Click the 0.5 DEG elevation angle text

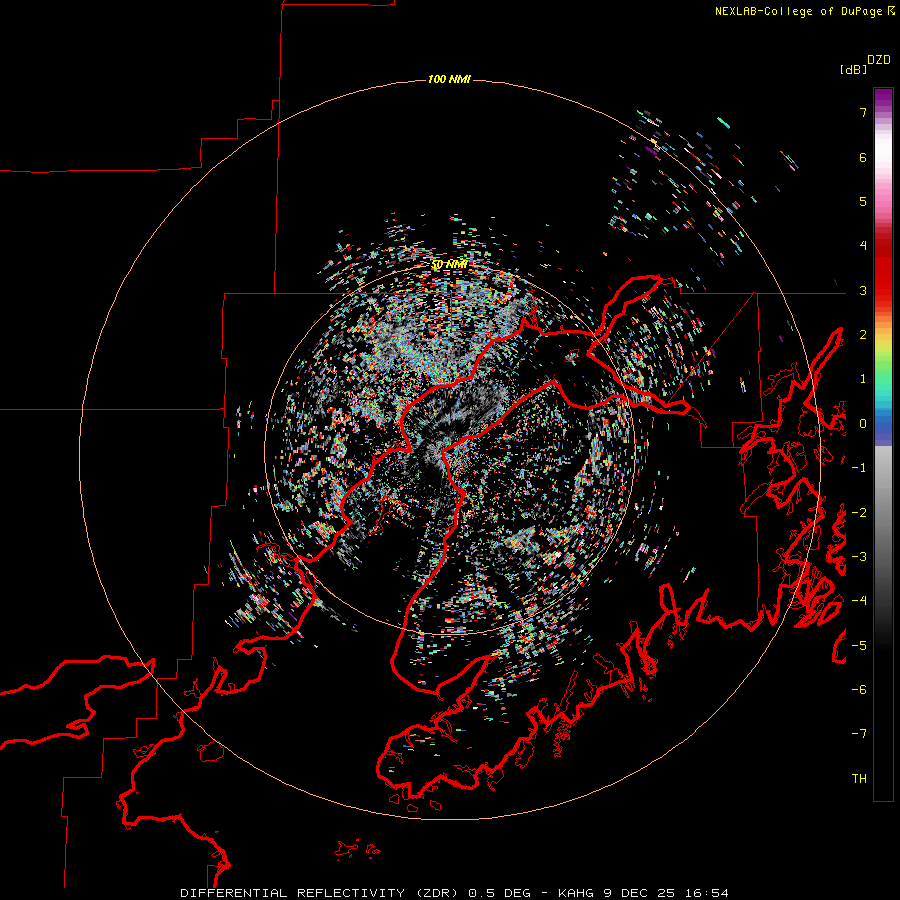click(501, 893)
